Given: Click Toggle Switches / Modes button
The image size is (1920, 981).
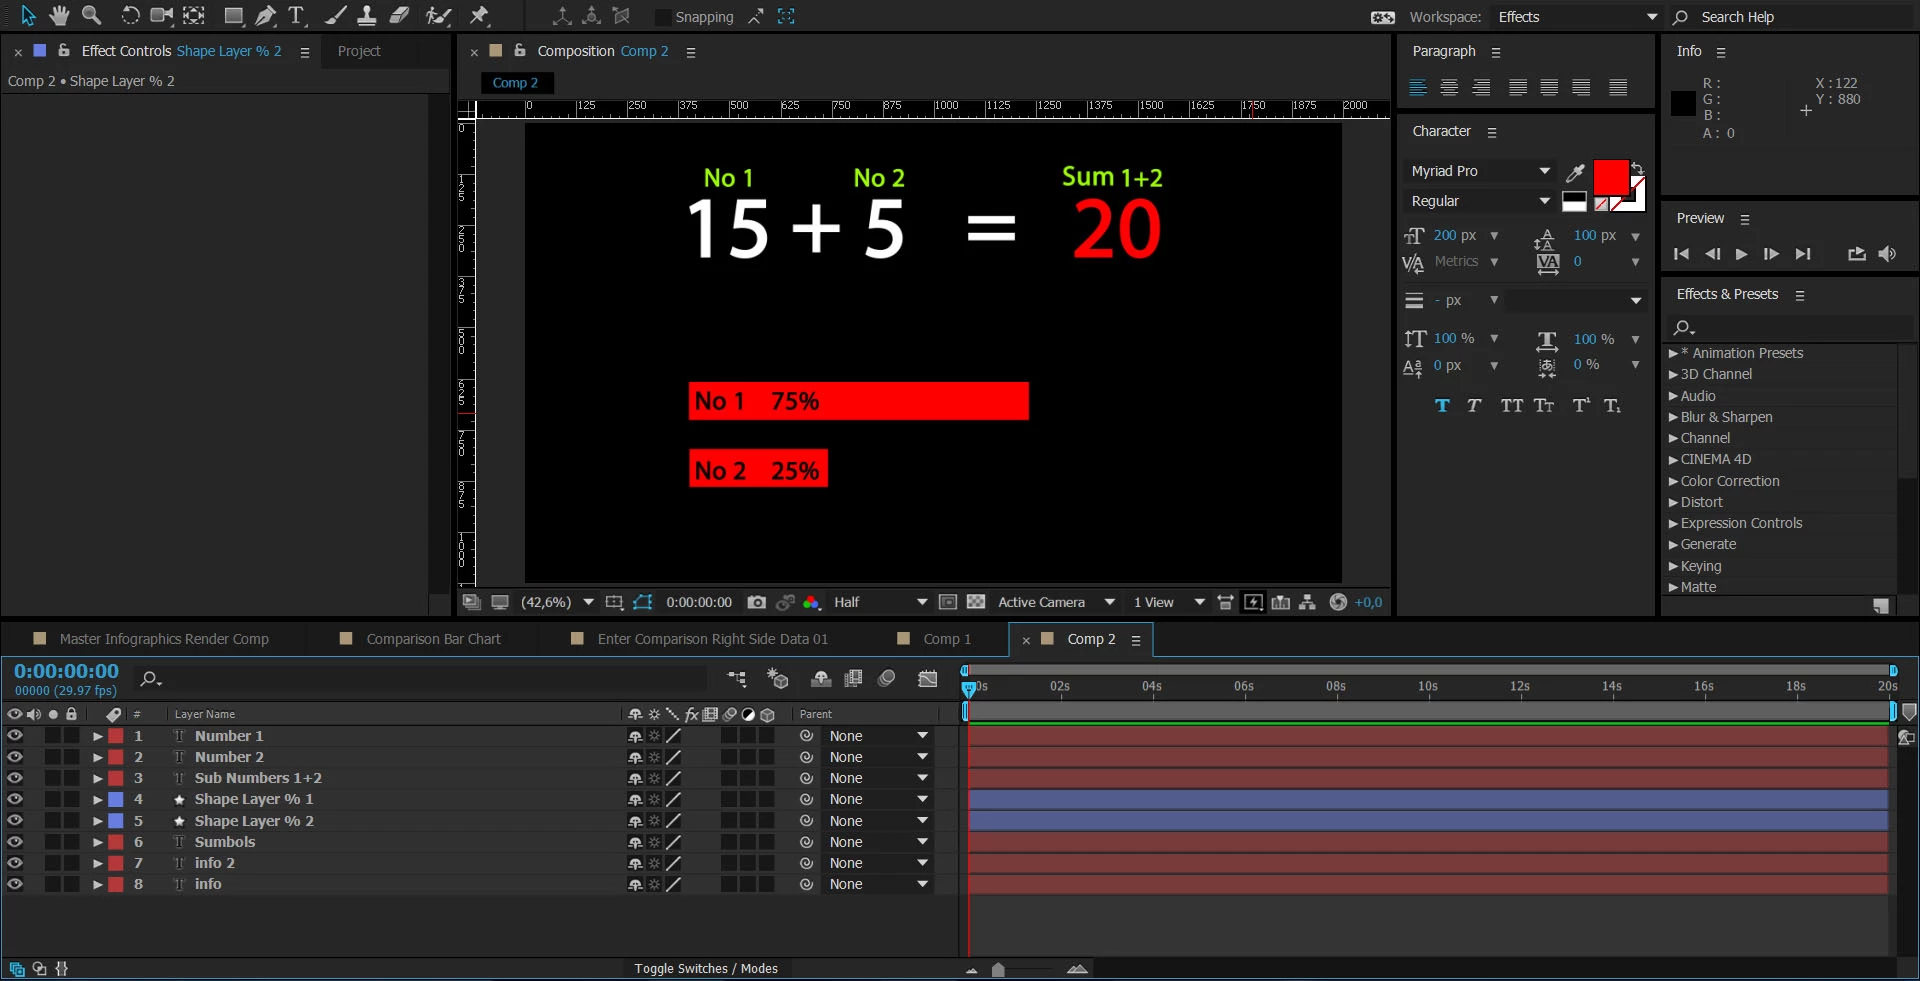Looking at the screenshot, I should coord(706,968).
